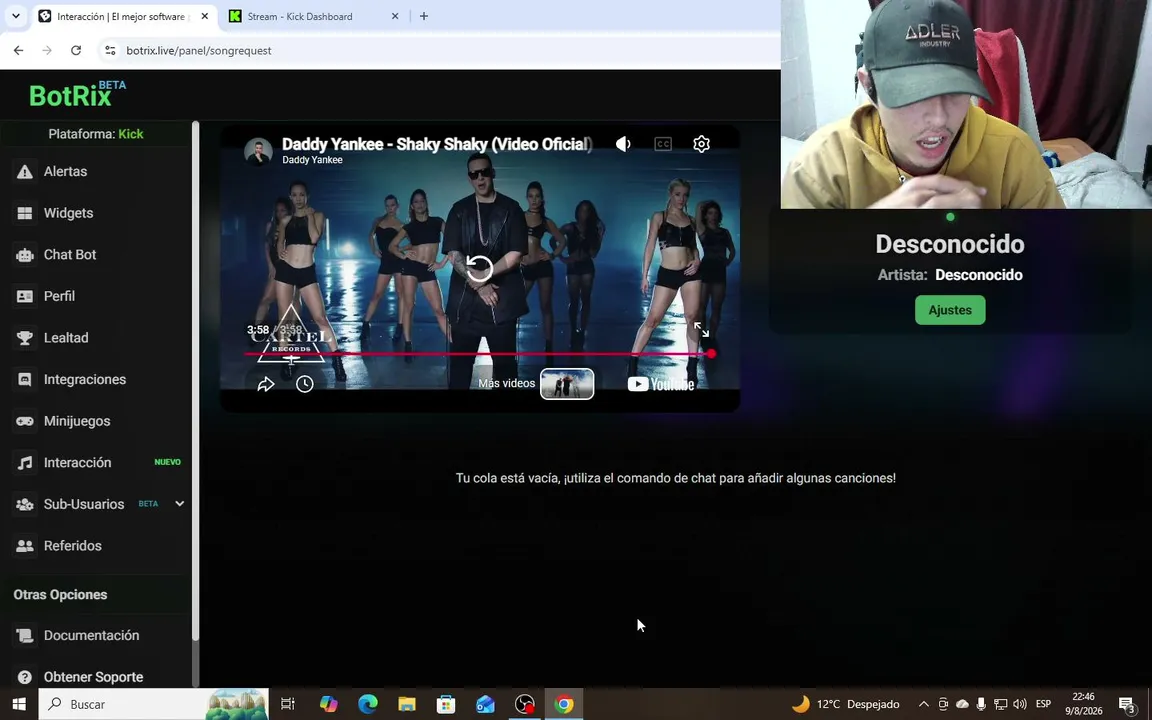Open a new browser tab
Screen dimensions: 1152x720
coord(424,16)
